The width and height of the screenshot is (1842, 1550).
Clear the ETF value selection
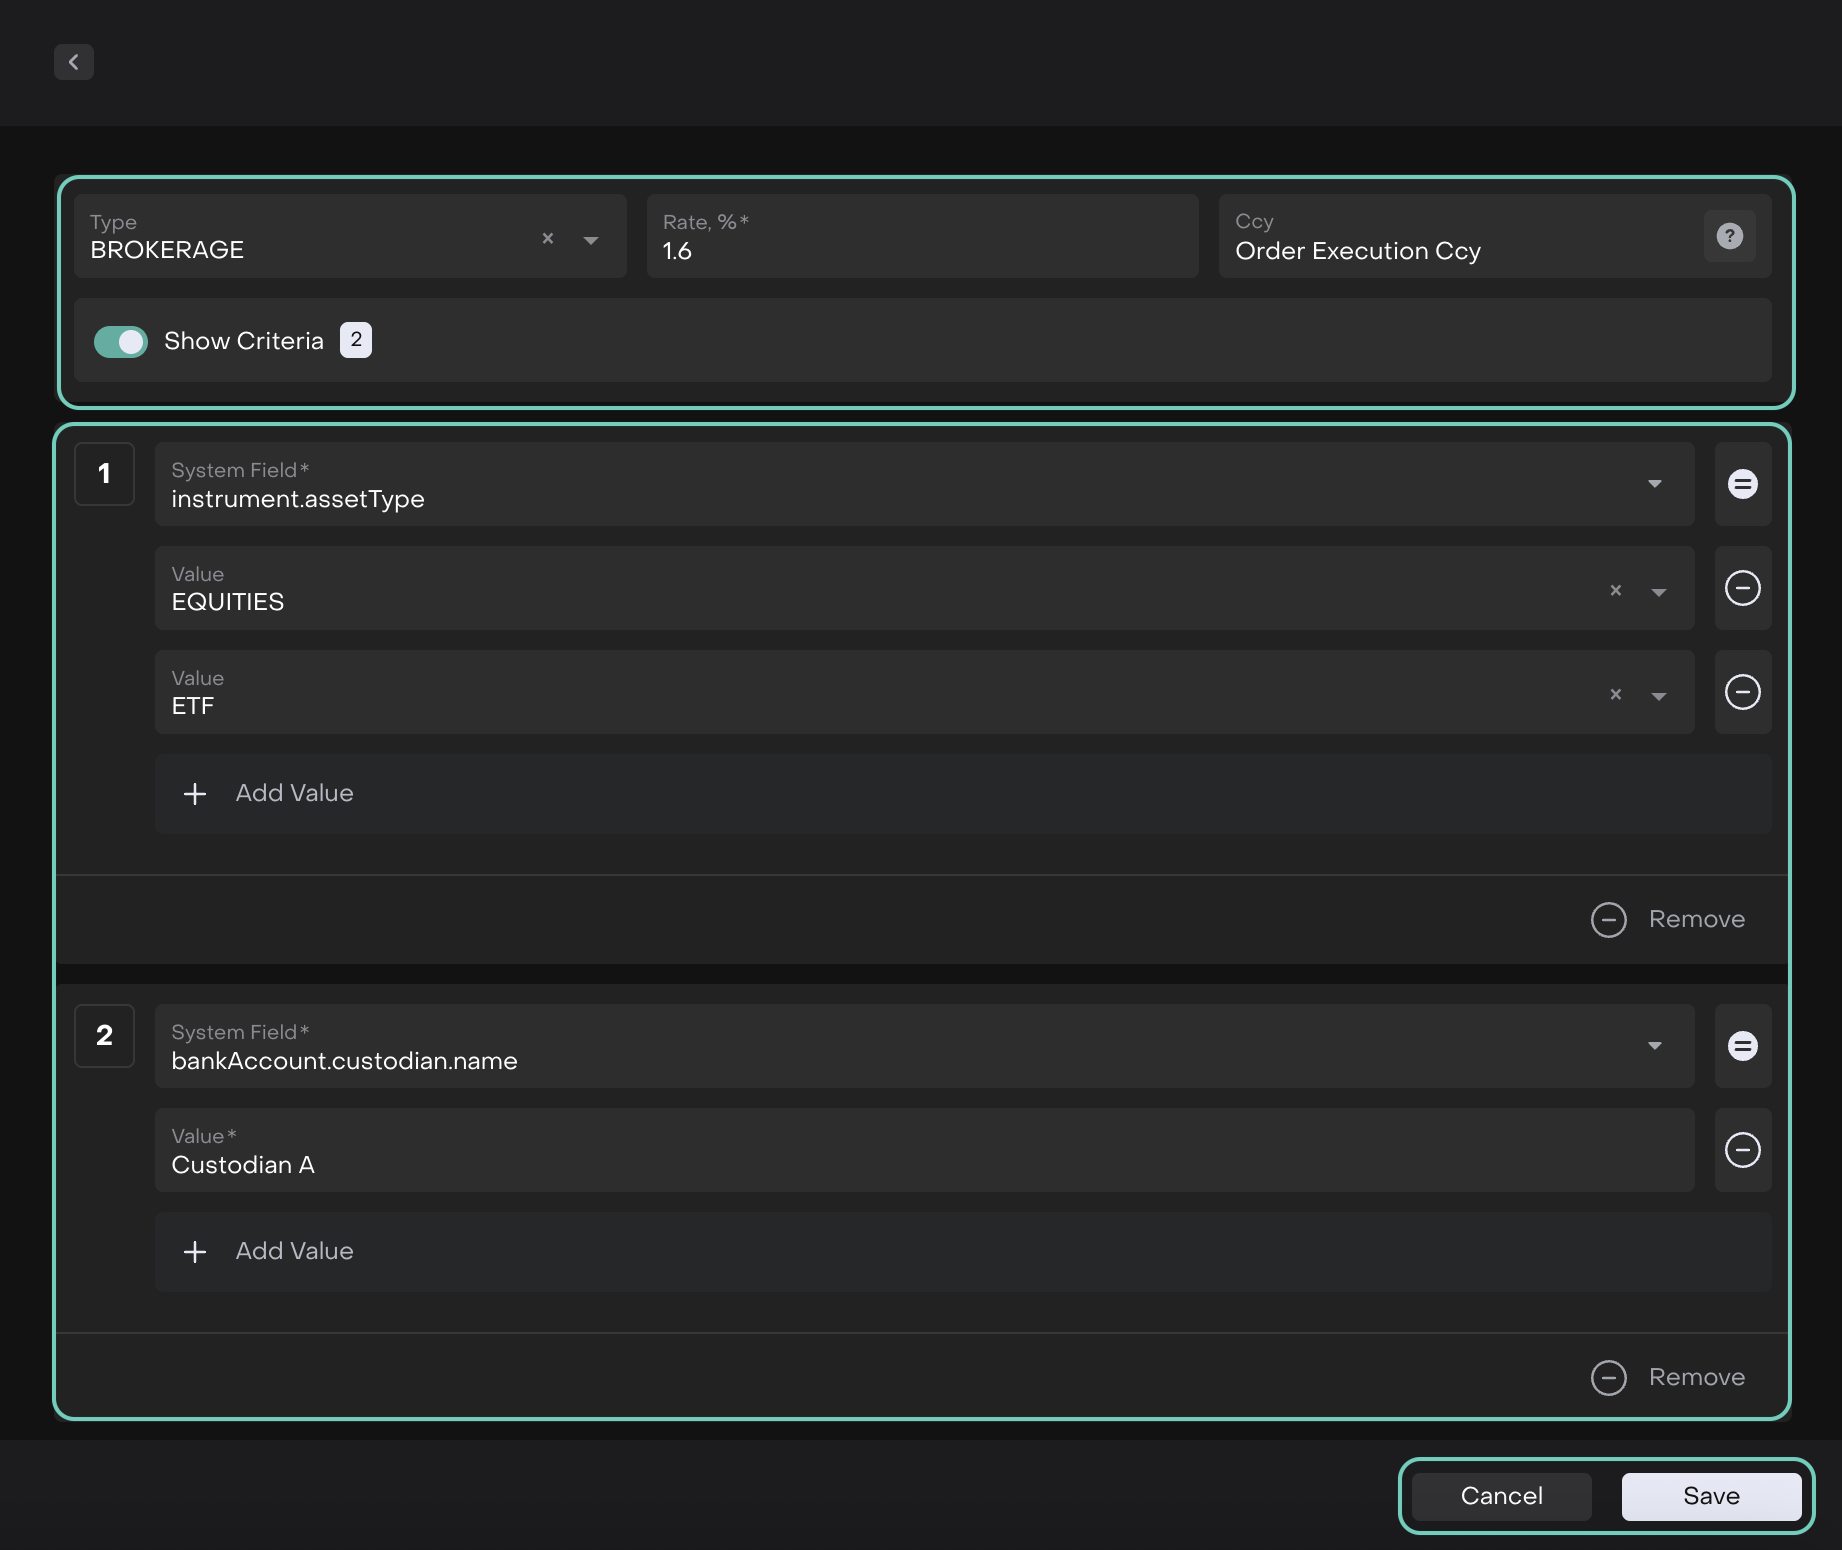point(1615,695)
